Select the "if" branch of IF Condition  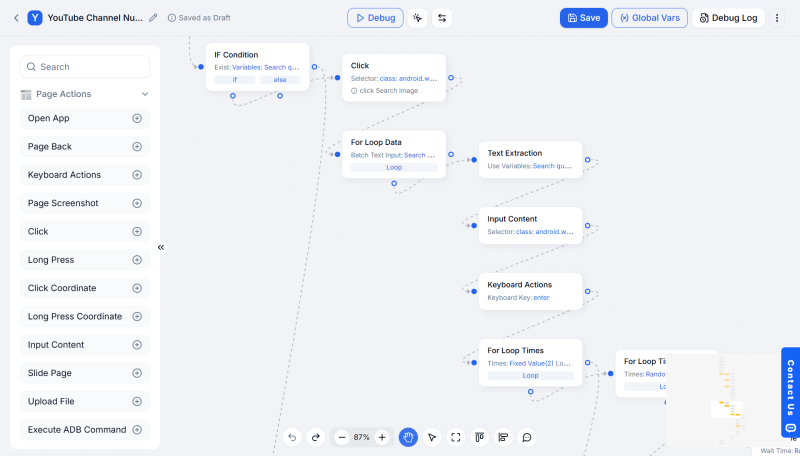(235, 80)
